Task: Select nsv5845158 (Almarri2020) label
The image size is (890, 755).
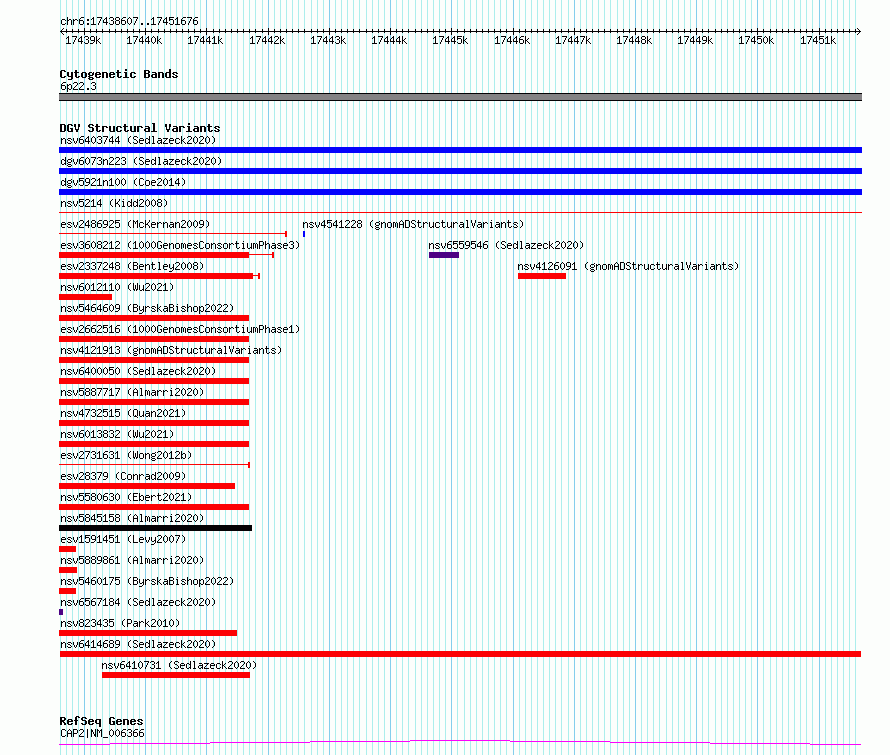Action: [x=132, y=518]
